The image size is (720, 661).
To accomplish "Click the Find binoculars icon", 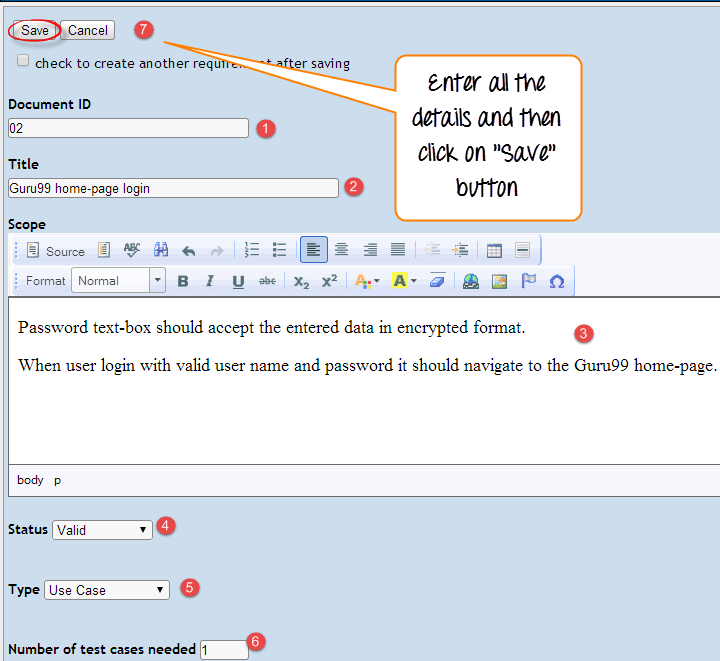I will click(161, 251).
